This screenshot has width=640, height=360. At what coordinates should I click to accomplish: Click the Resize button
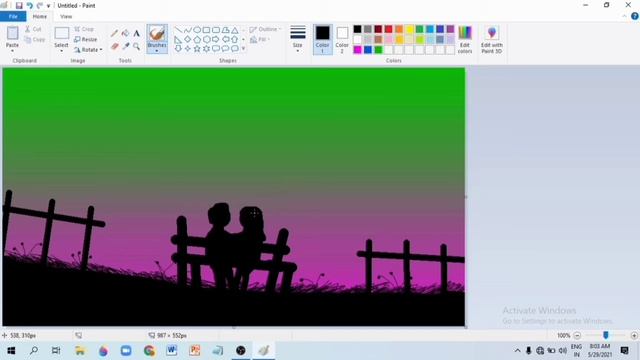(86, 40)
